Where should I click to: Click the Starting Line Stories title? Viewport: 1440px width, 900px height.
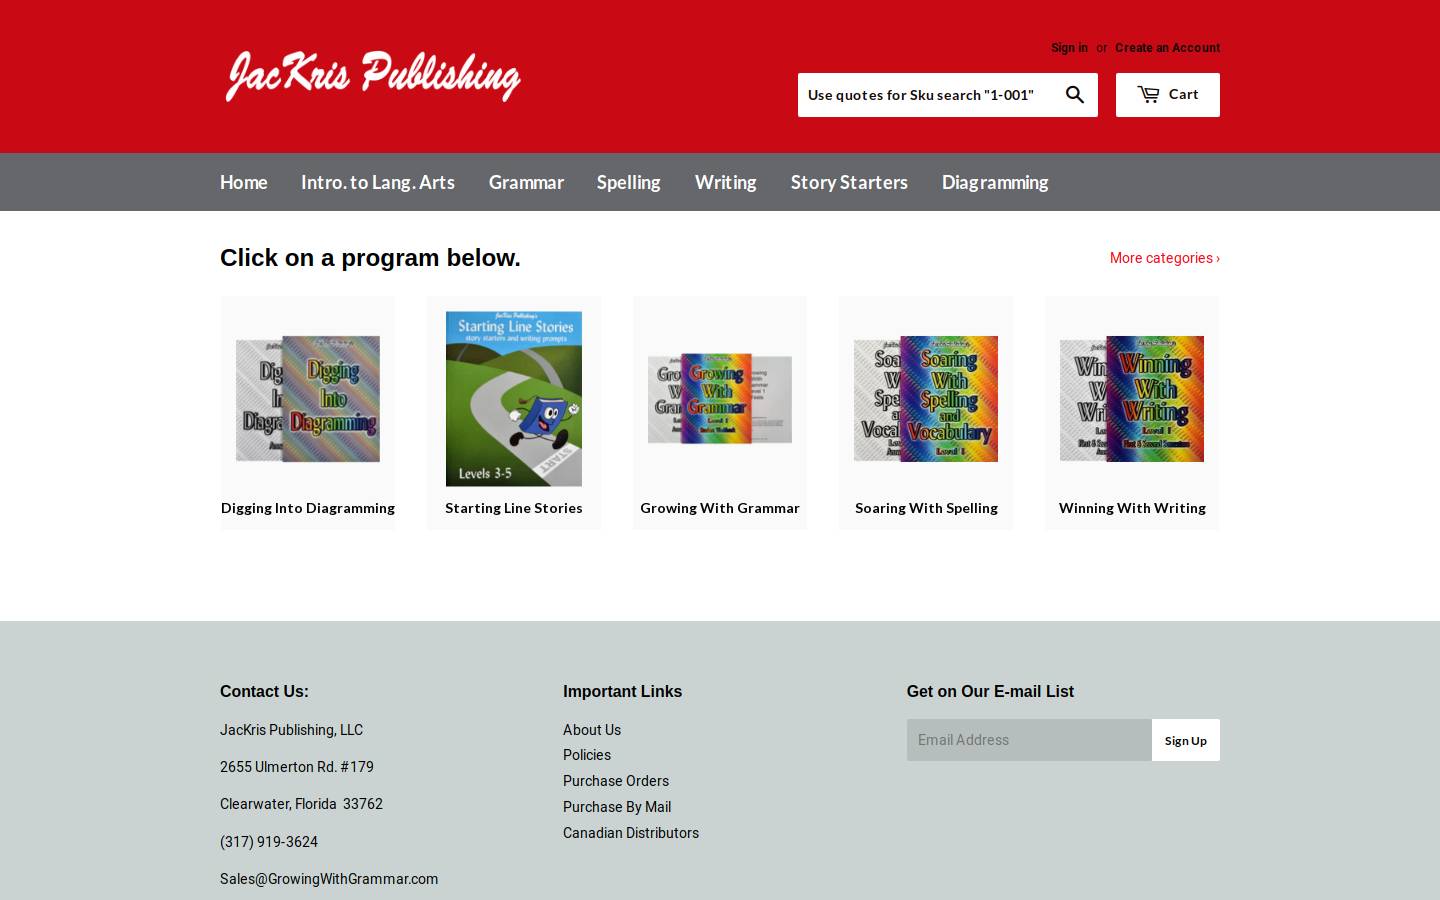click(x=514, y=508)
